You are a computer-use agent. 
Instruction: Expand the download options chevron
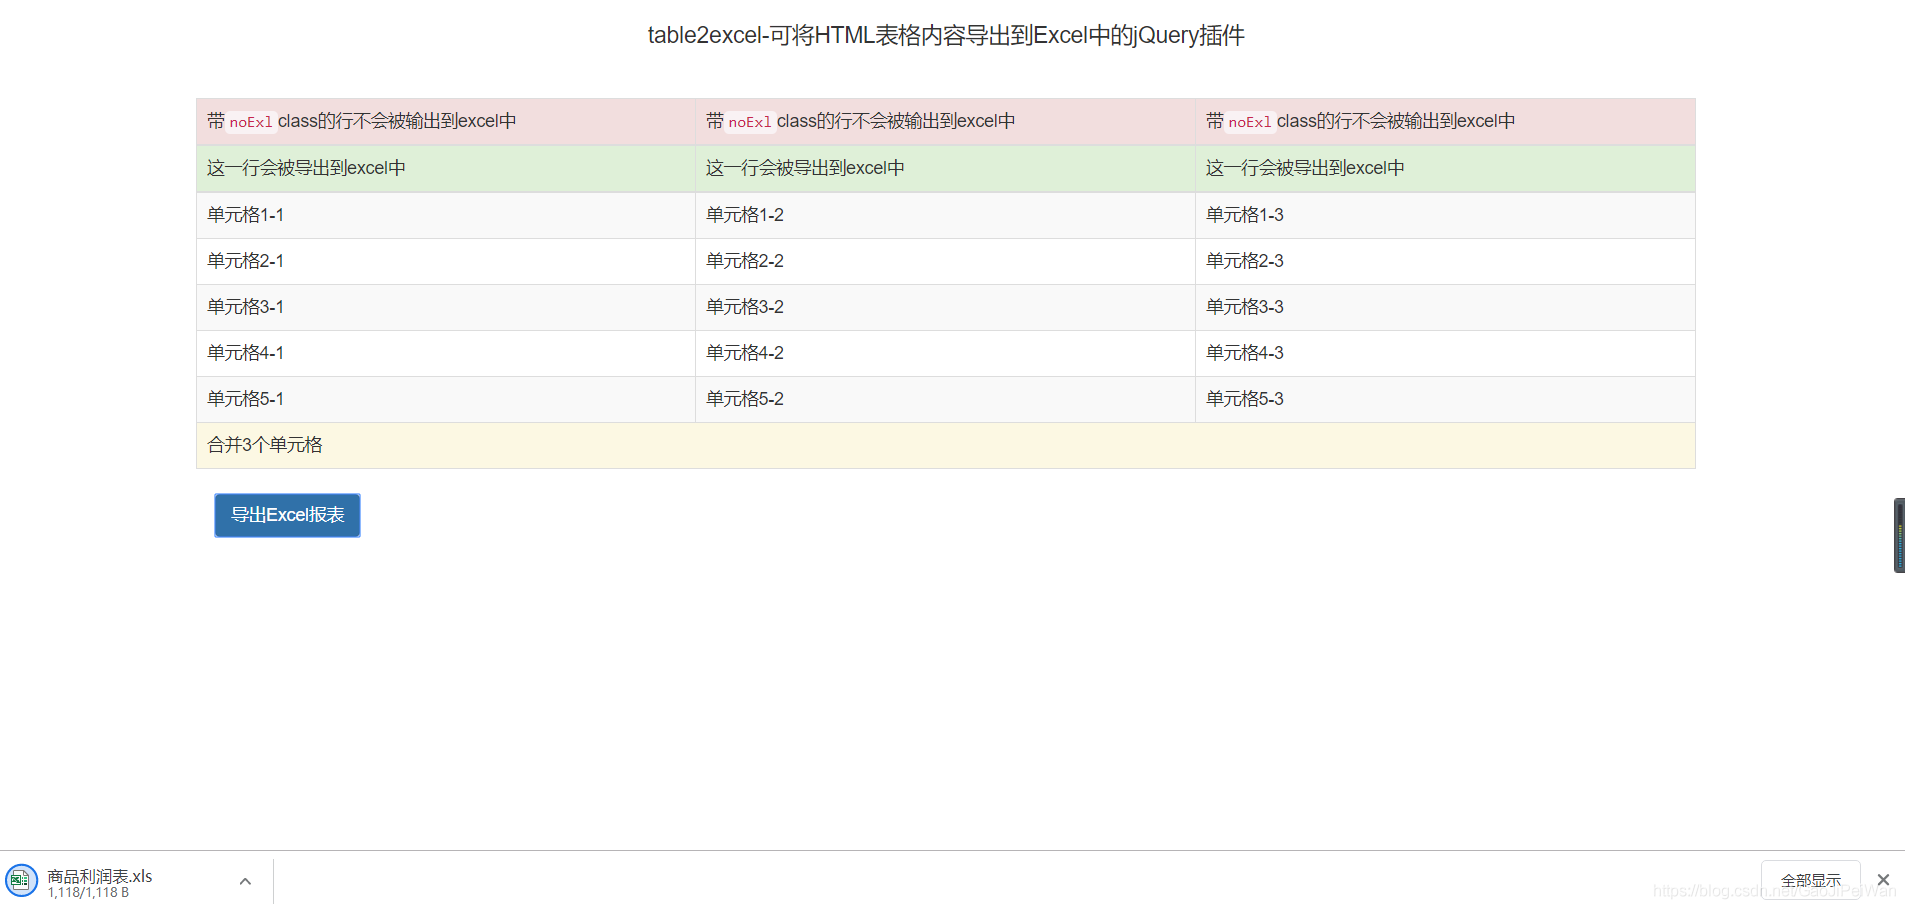[245, 881]
